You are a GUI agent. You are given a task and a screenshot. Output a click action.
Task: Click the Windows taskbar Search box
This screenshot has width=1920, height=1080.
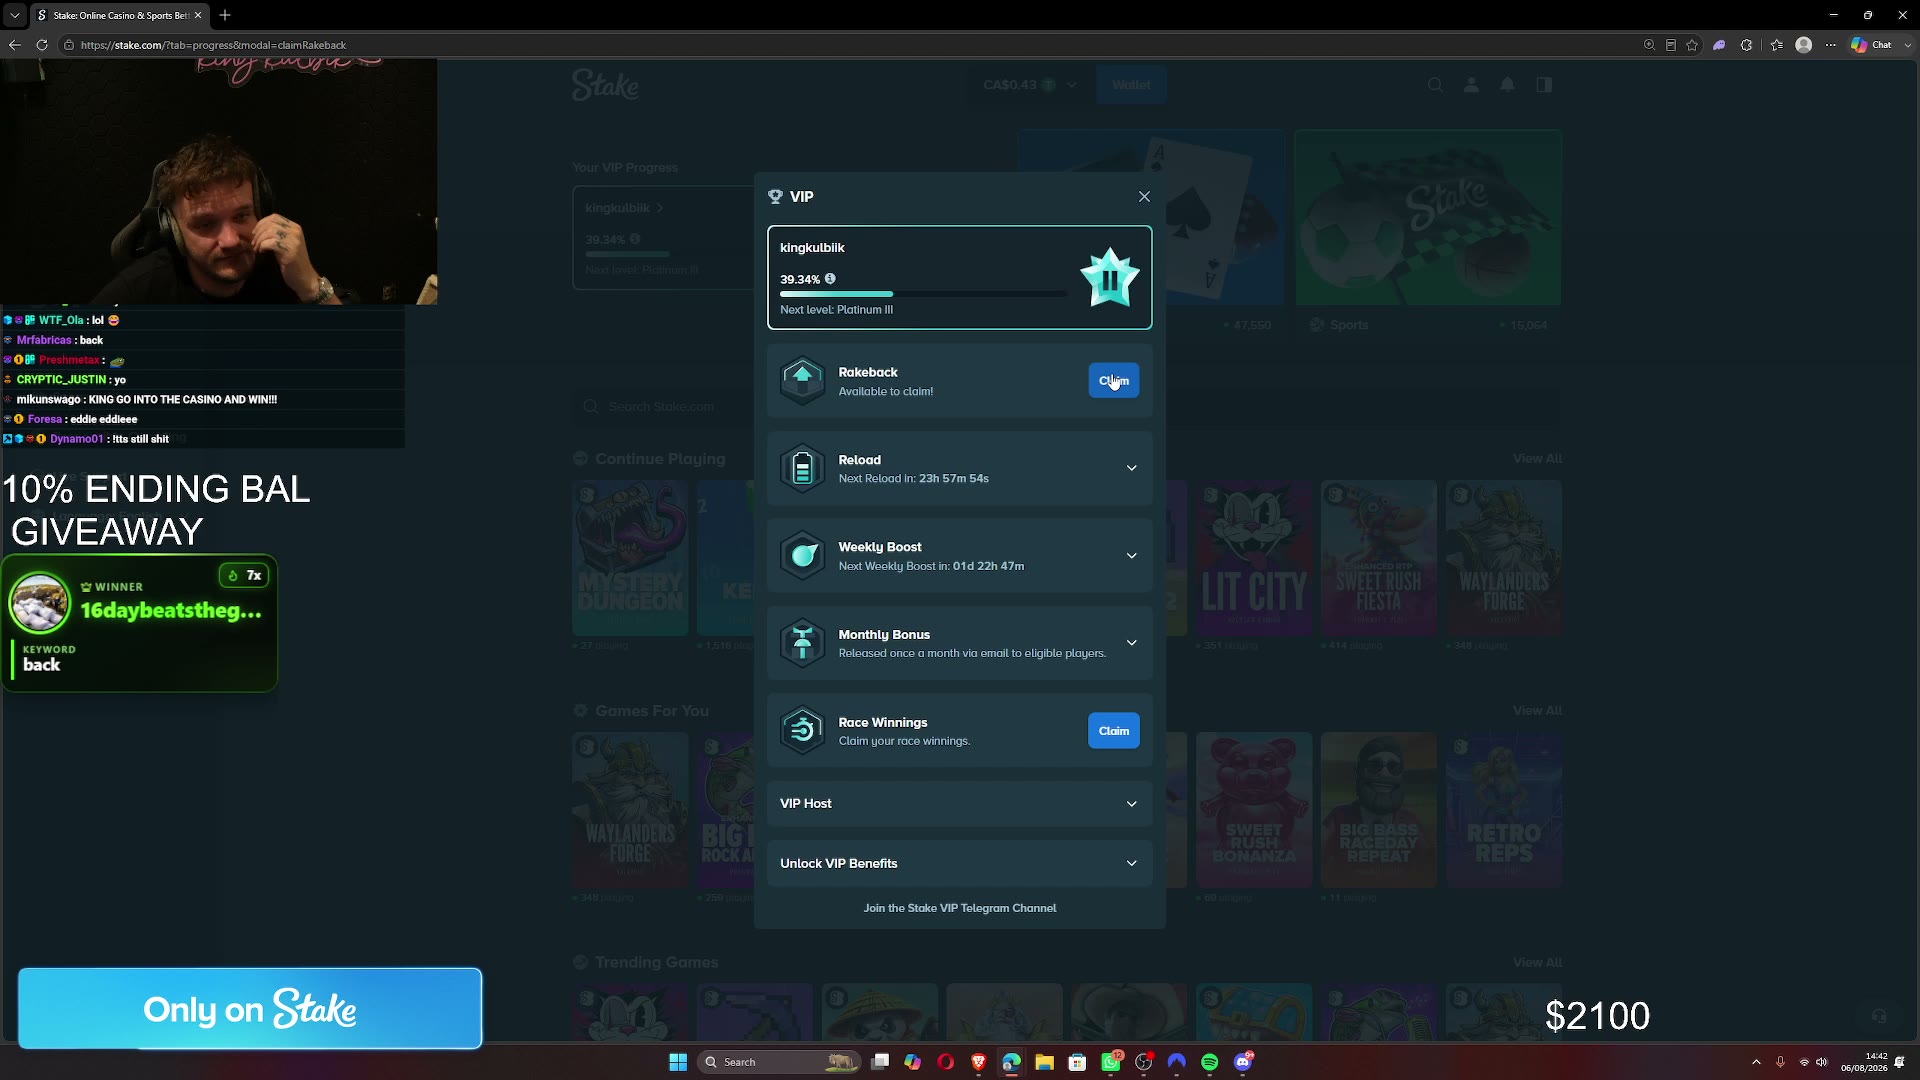pyautogui.click(x=778, y=1062)
